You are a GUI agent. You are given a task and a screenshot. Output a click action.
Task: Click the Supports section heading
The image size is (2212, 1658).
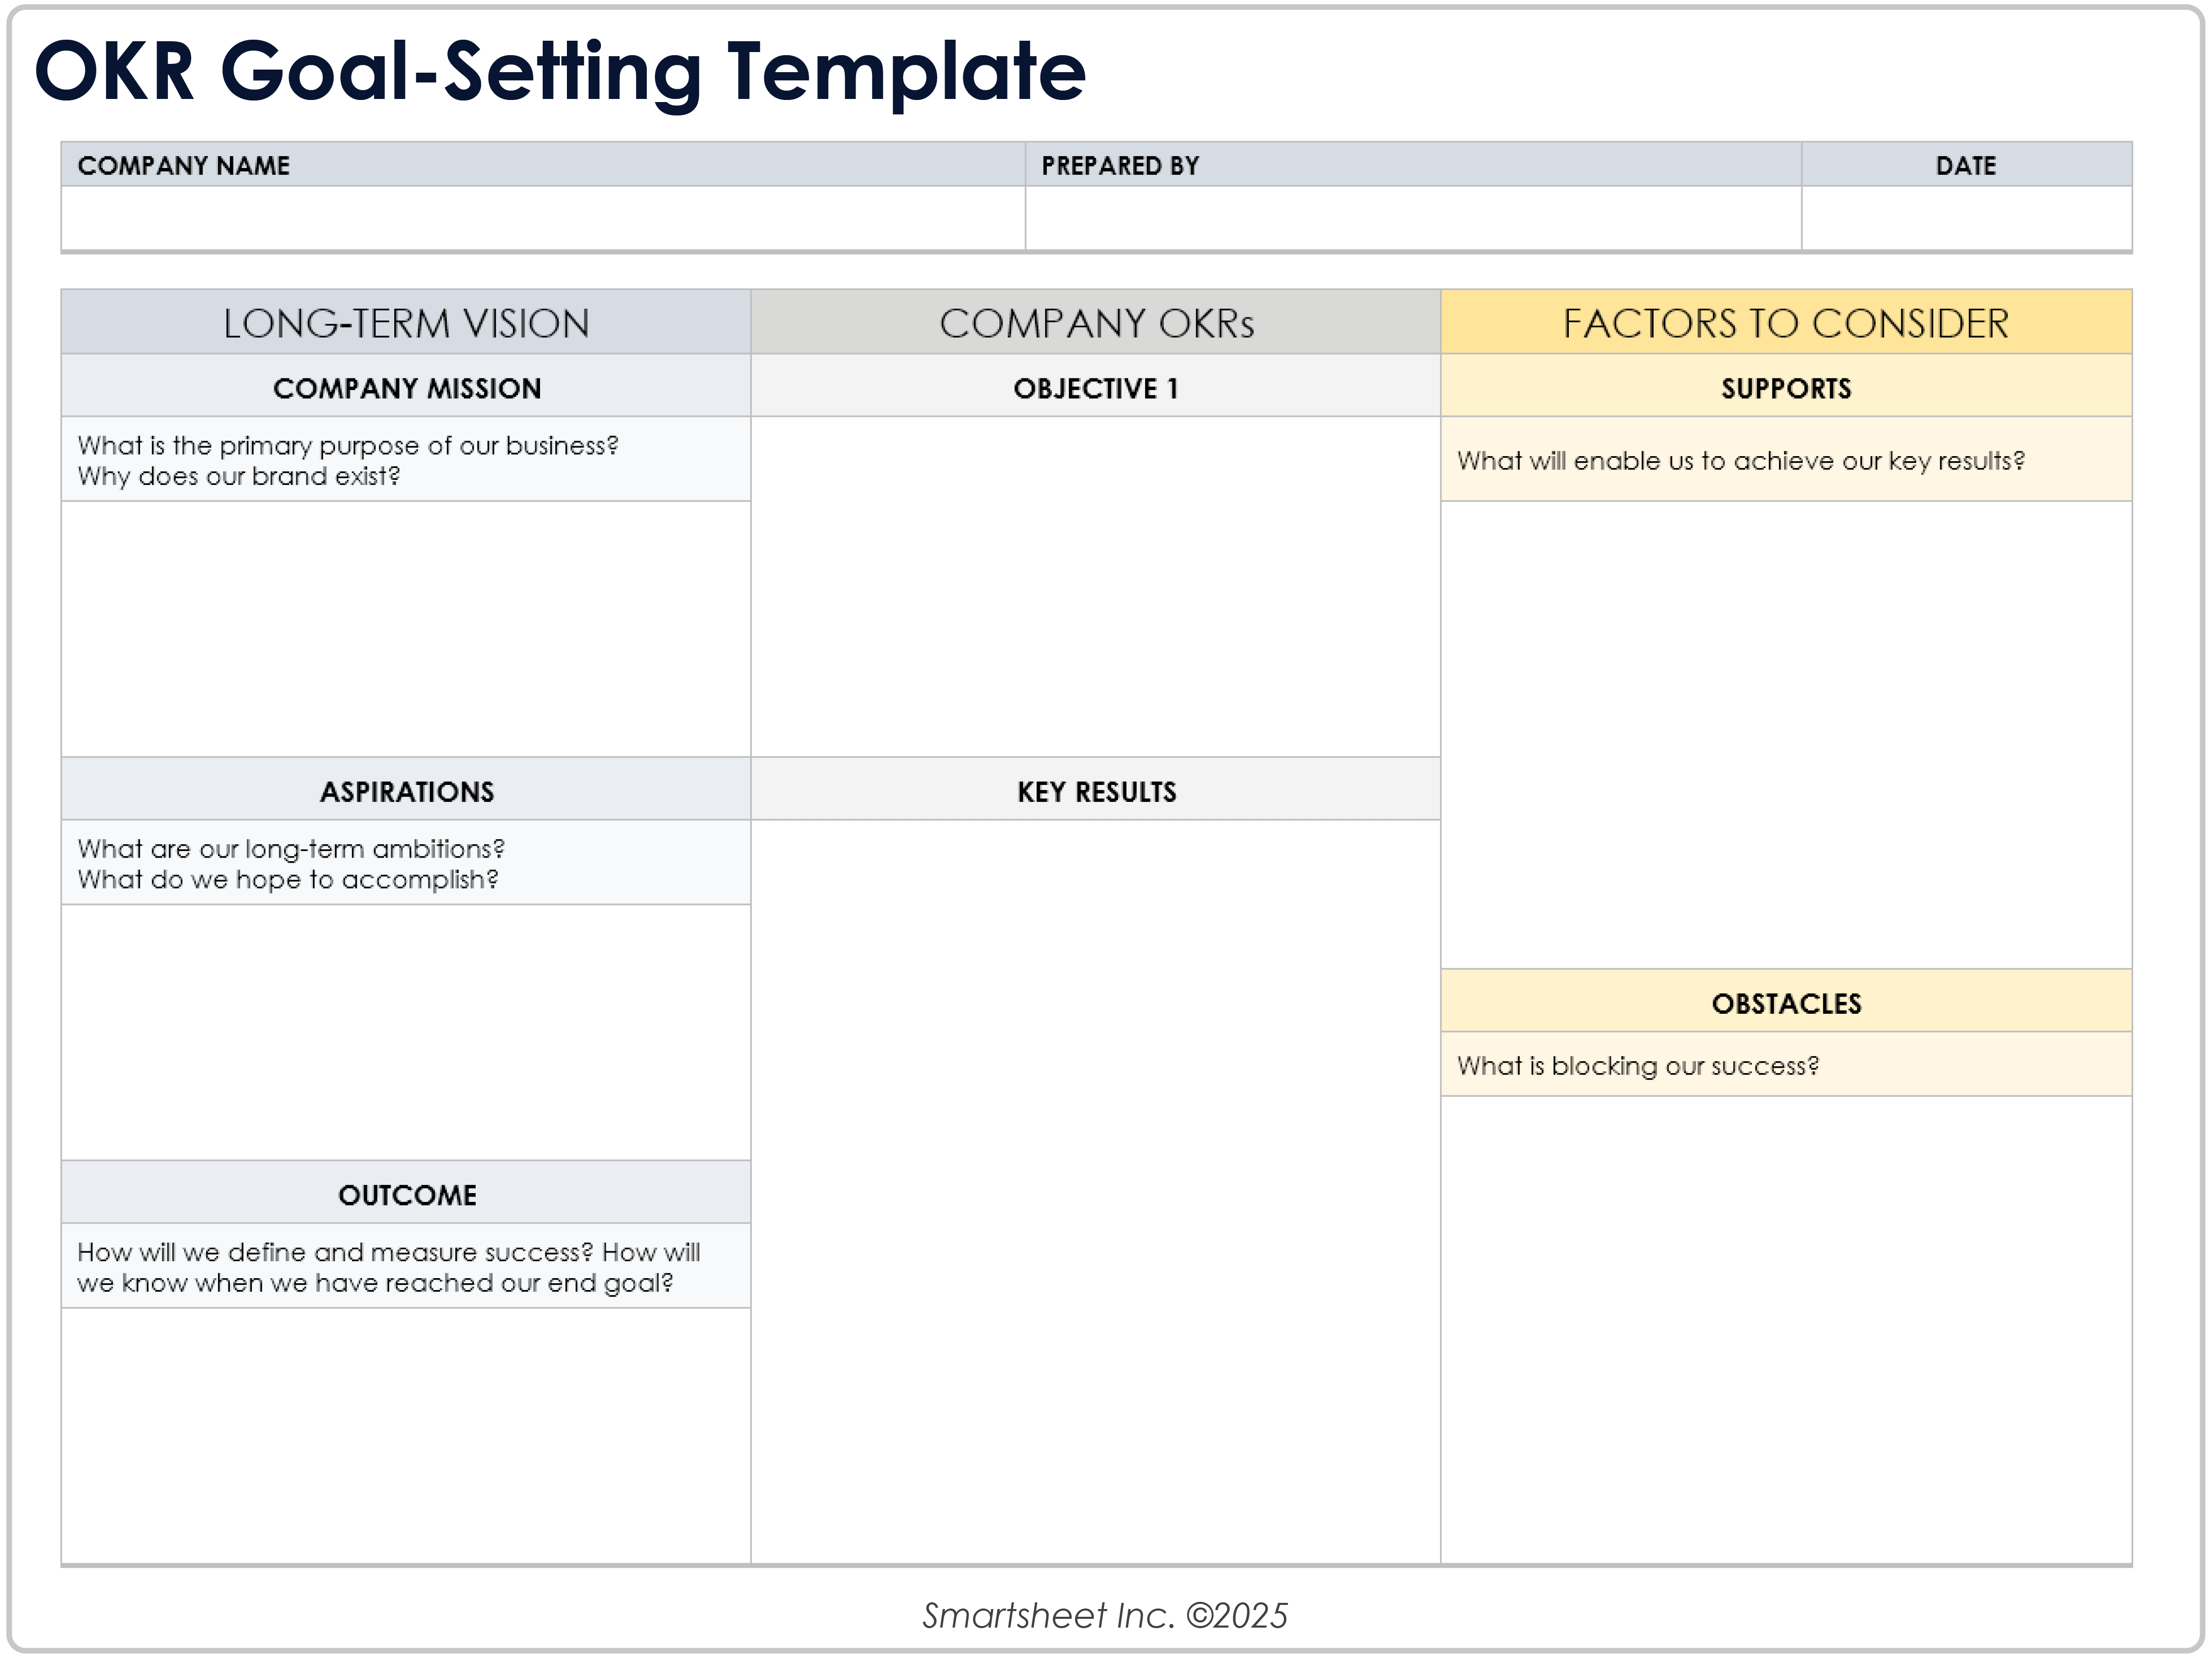(1785, 387)
